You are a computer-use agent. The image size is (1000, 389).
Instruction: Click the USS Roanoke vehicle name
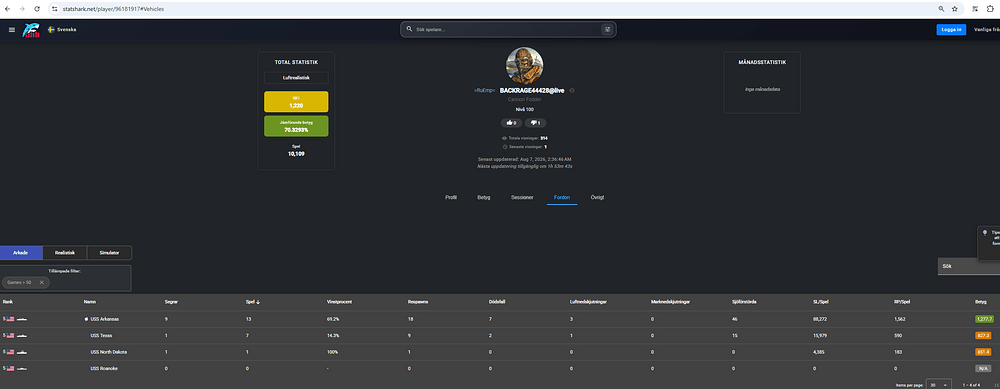pos(104,369)
